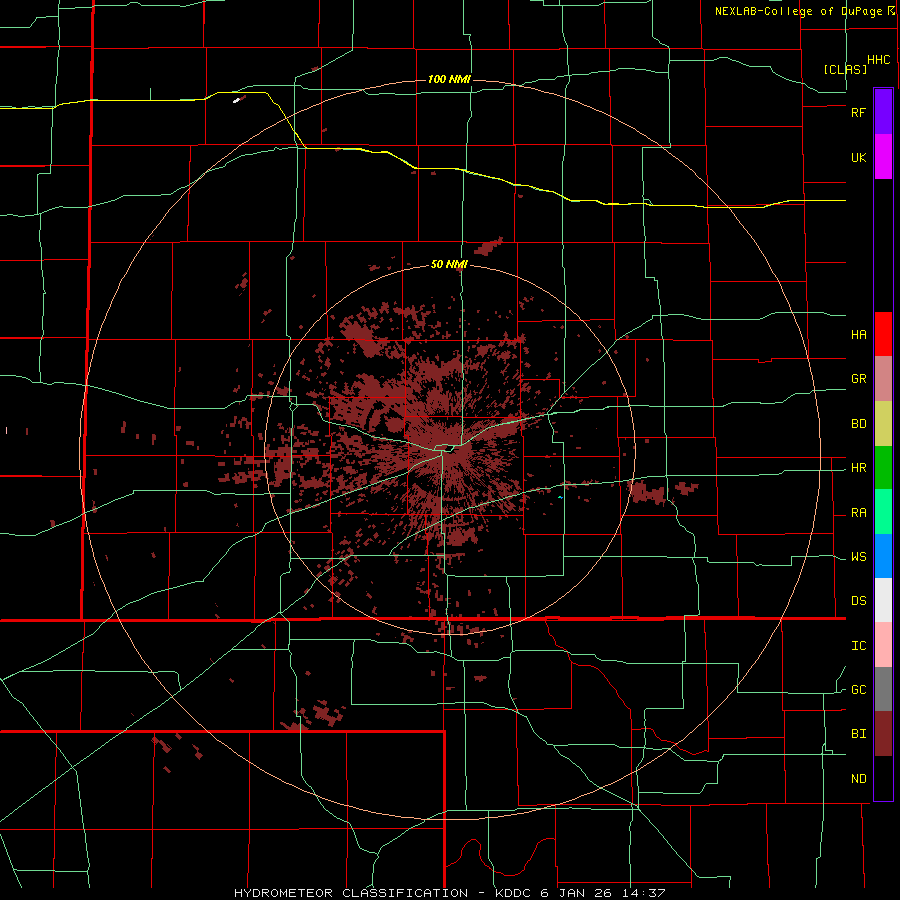Click the UK legend label

tap(859, 157)
